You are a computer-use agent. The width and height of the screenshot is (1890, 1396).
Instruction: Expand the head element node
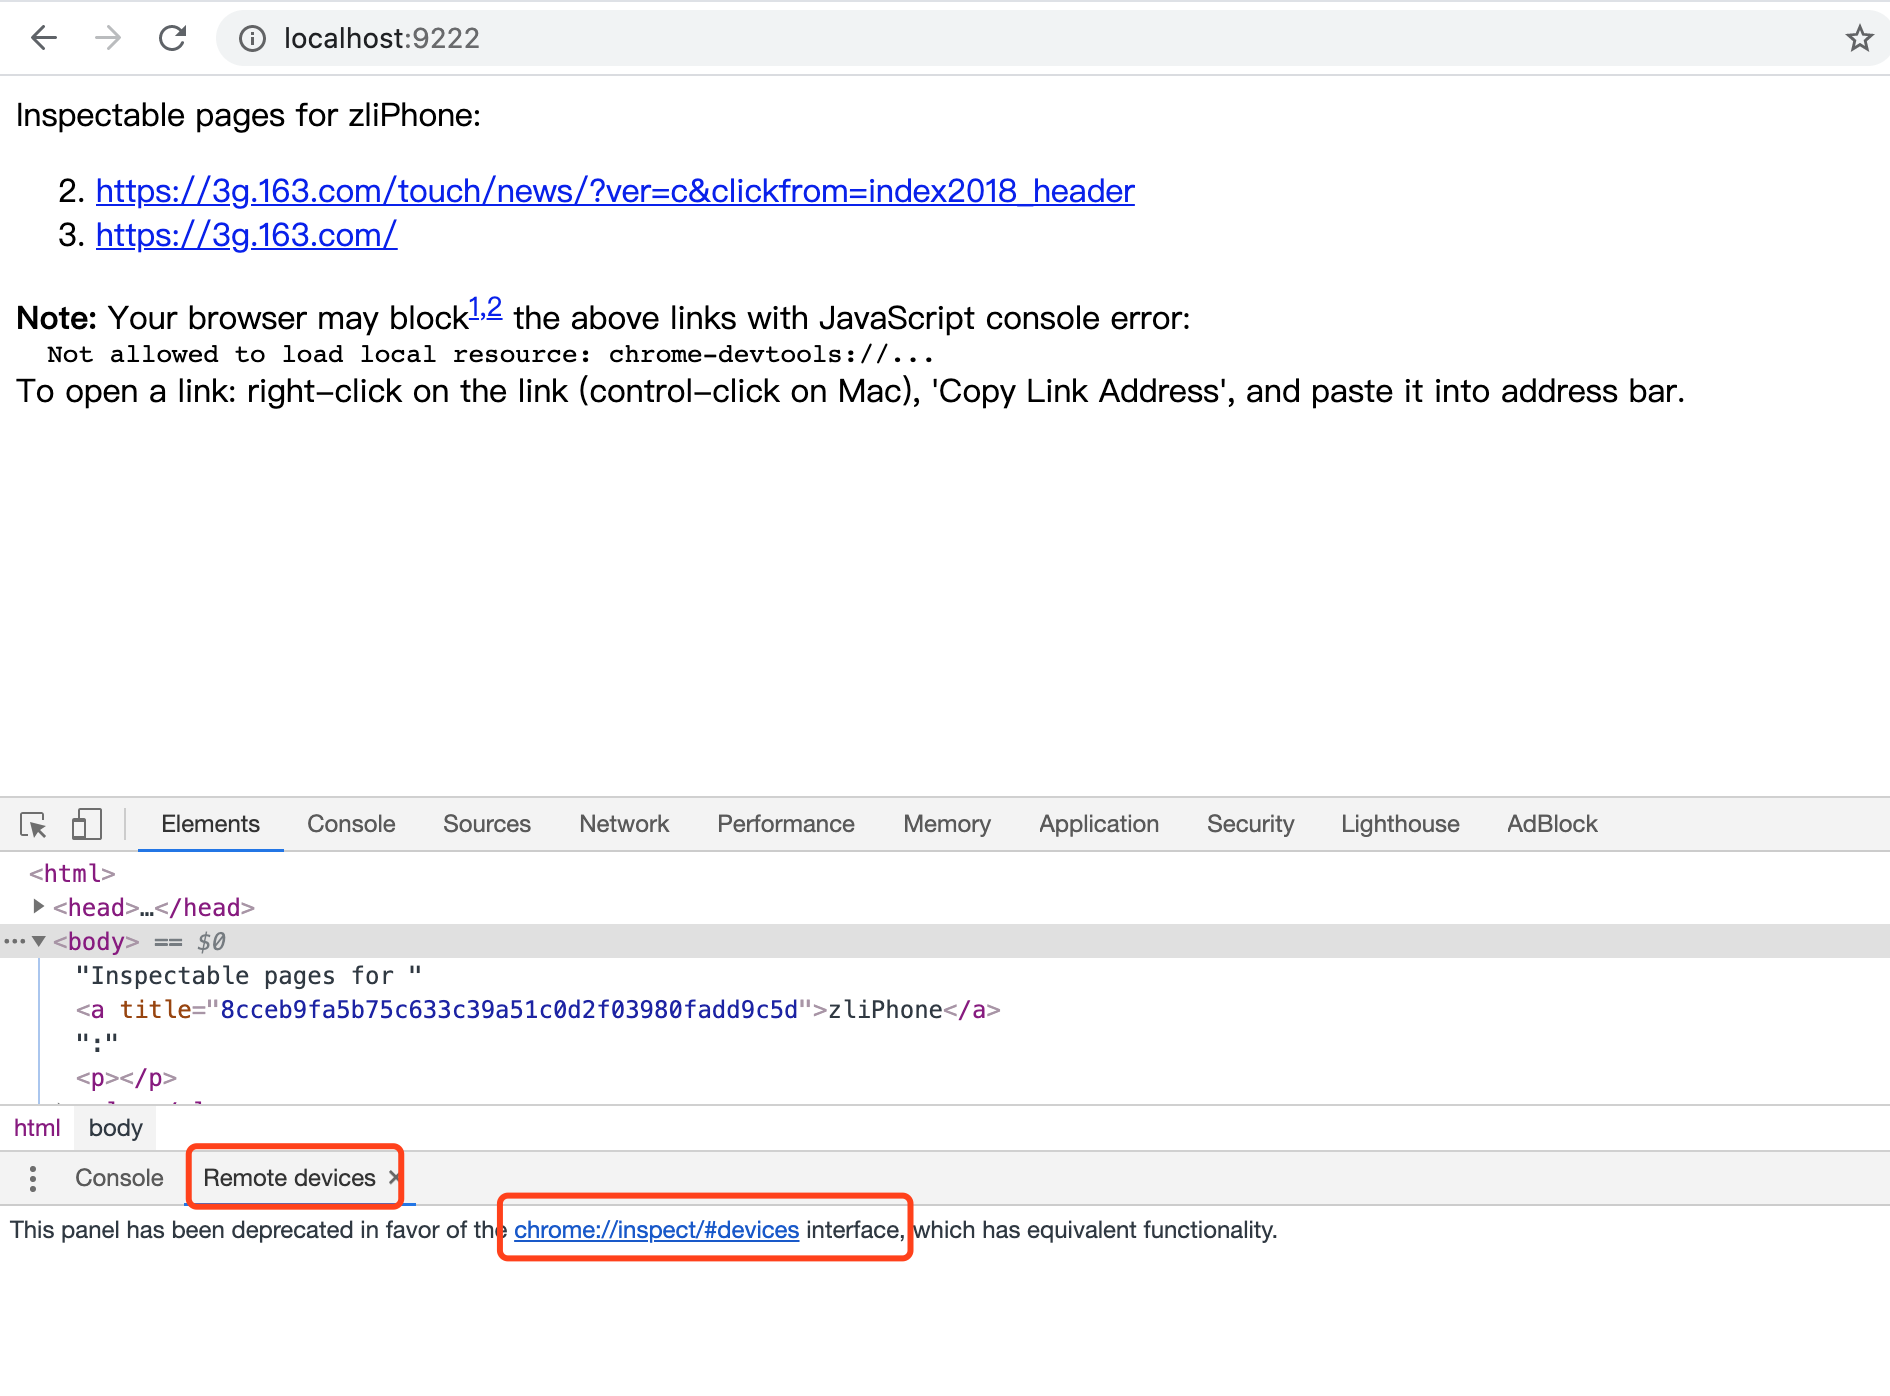[x=38, y=906]
